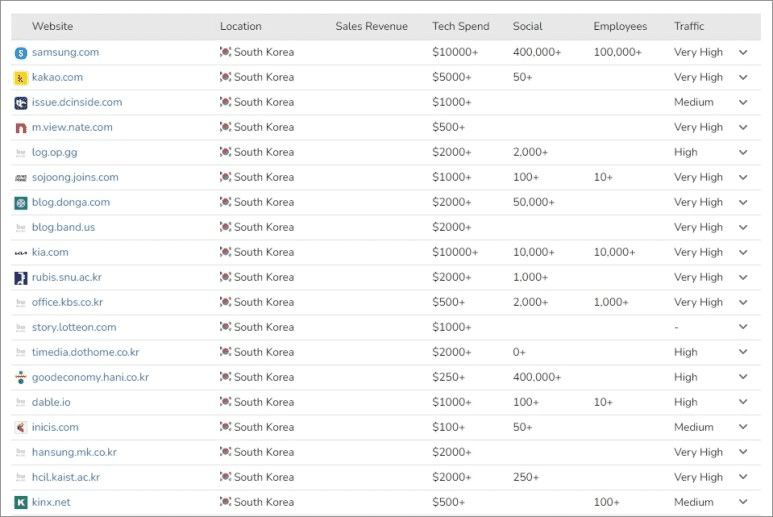Open the rubis.snu.ac.kr link
Screen dimensions: 773x517
click(67, 277)
